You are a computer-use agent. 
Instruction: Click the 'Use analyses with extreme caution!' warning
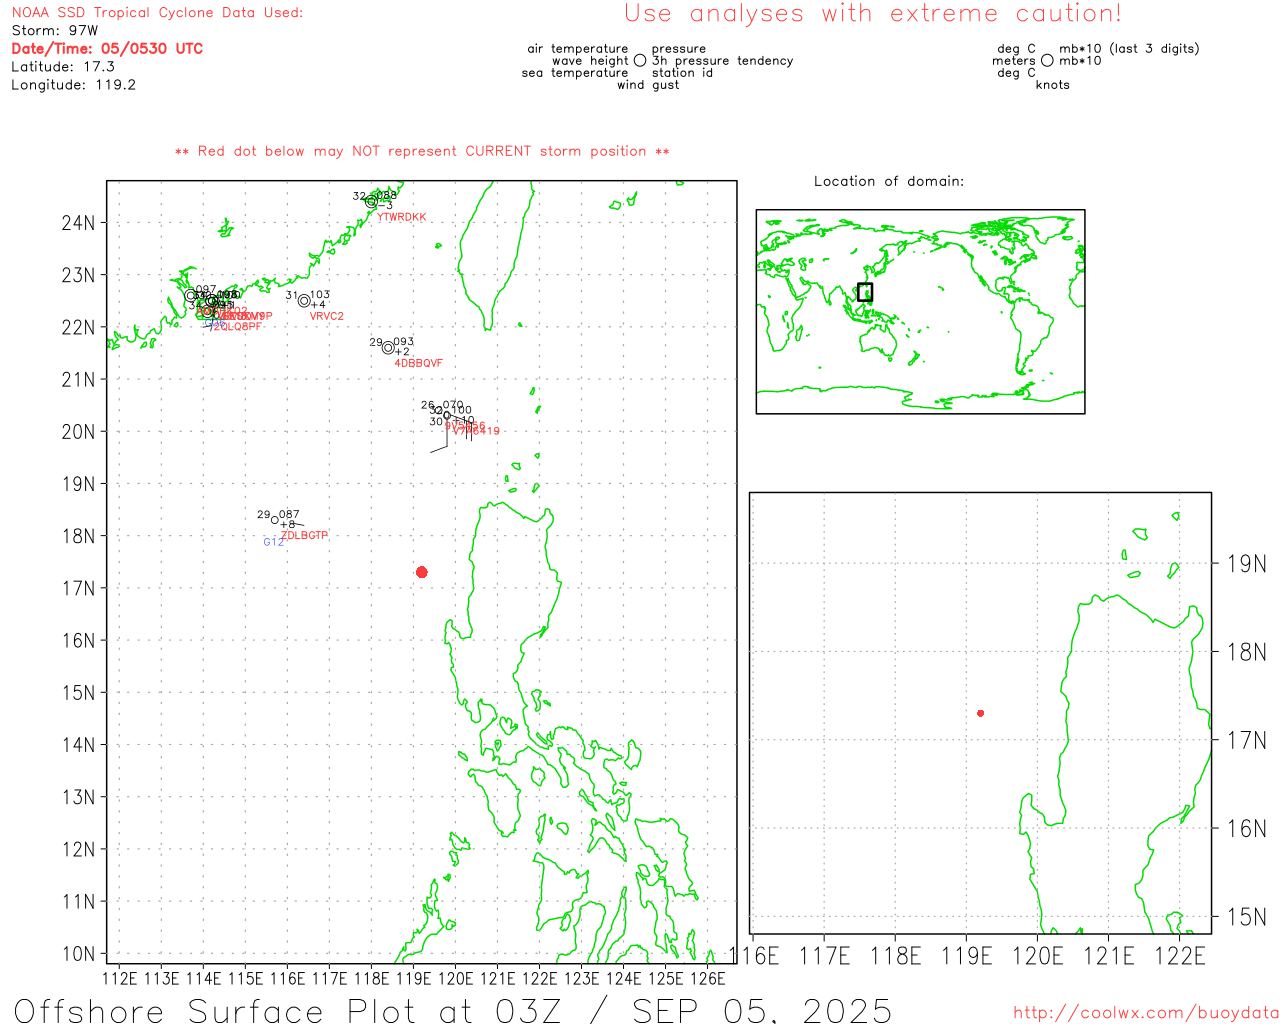tap(873, 14)
